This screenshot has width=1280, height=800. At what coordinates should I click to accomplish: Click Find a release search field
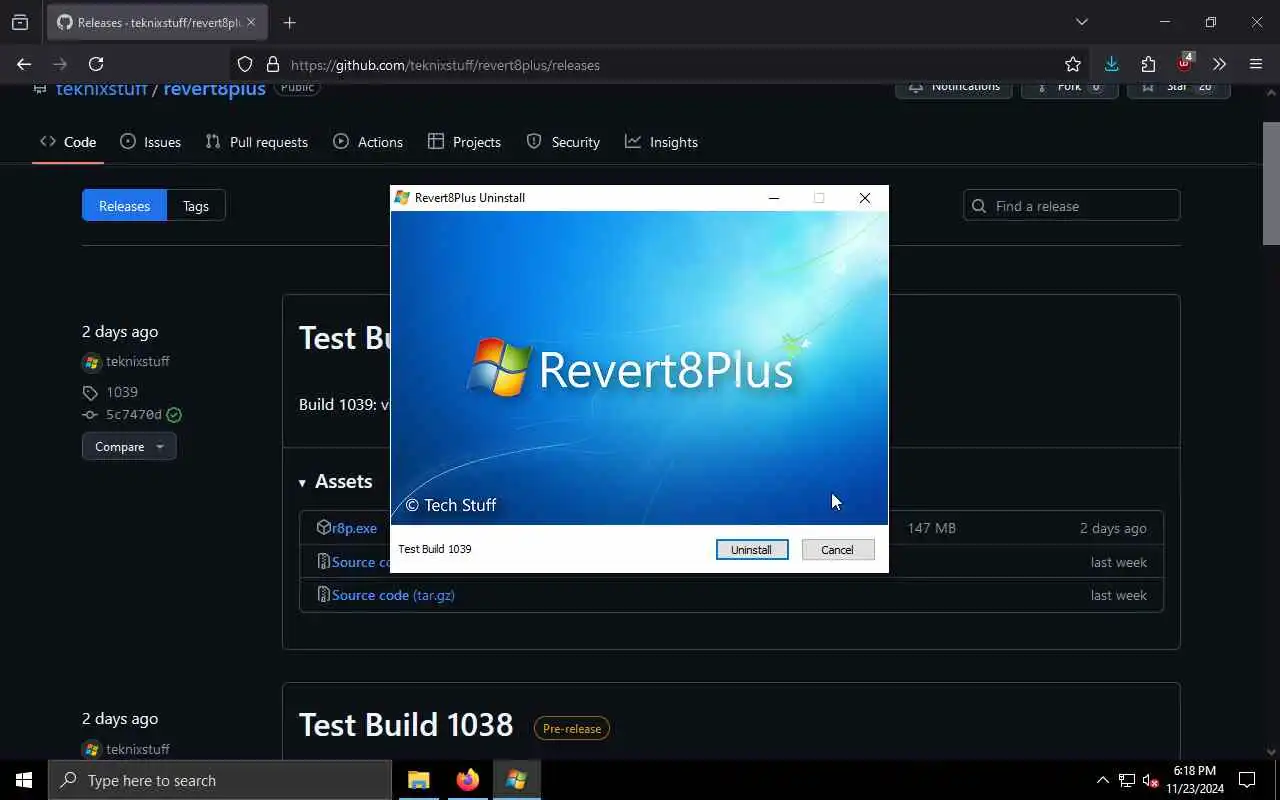point(1072,206)
